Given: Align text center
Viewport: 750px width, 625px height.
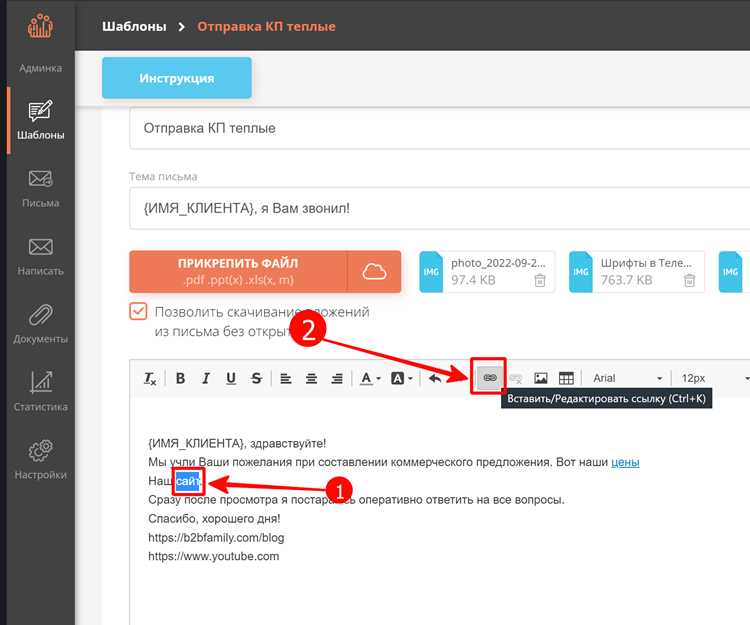Looking at the screenshot, I should pos(311,379).
